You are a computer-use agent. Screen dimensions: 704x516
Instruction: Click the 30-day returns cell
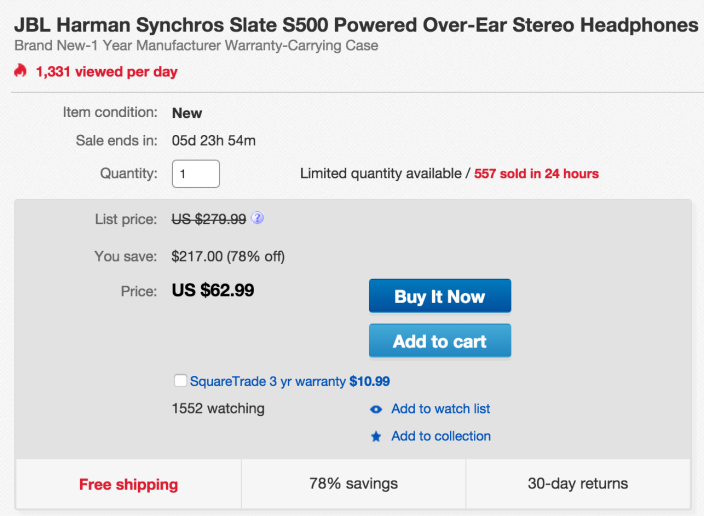(x=578, y=484)
